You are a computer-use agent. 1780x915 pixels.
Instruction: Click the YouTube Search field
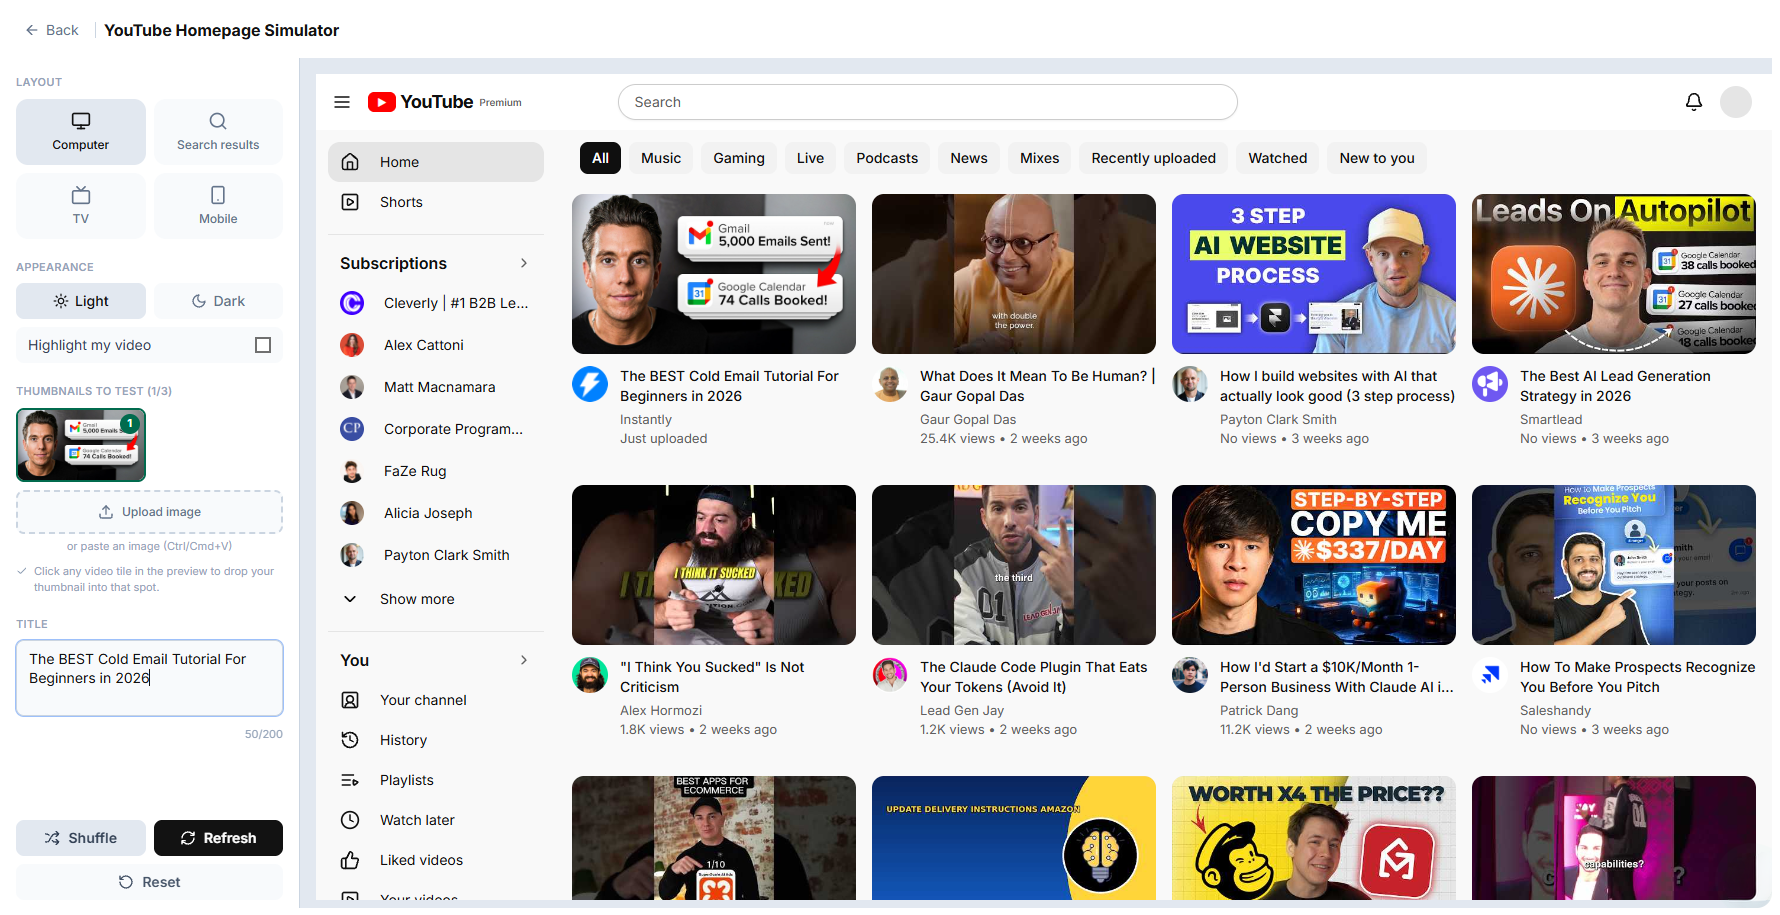click(928, 102)
